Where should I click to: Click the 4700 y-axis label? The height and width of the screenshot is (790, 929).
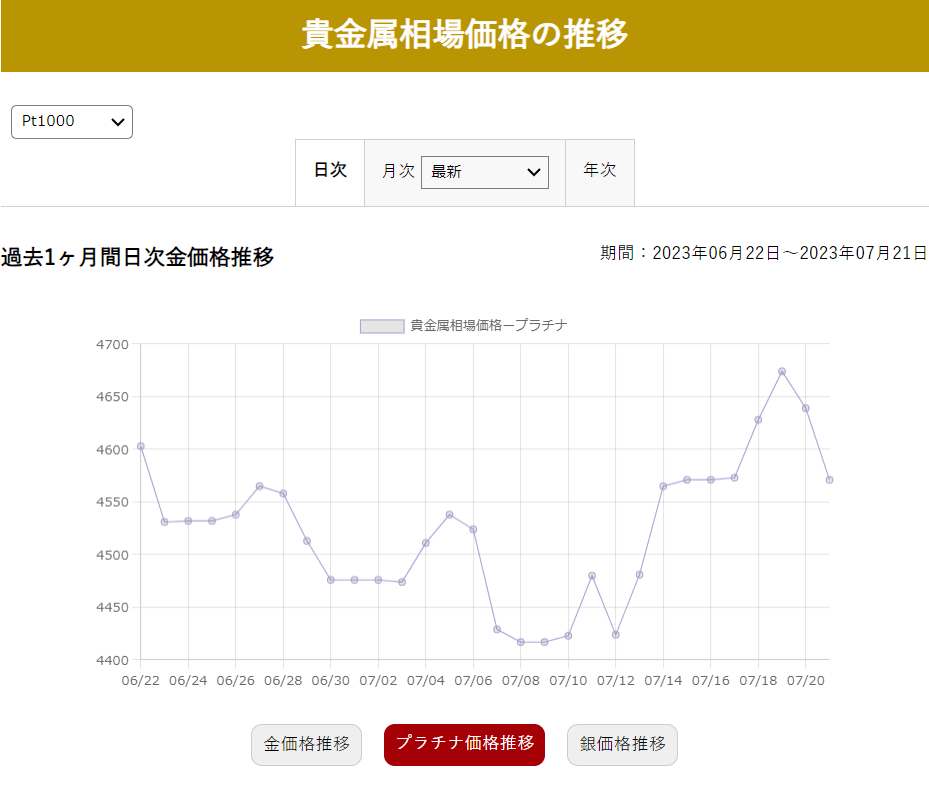click(x=112, y=344)
